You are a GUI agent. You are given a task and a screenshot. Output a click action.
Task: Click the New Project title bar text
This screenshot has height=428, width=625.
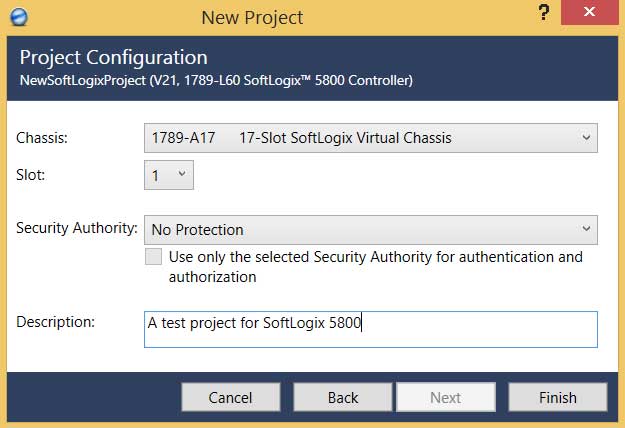[x=252, y=18]
